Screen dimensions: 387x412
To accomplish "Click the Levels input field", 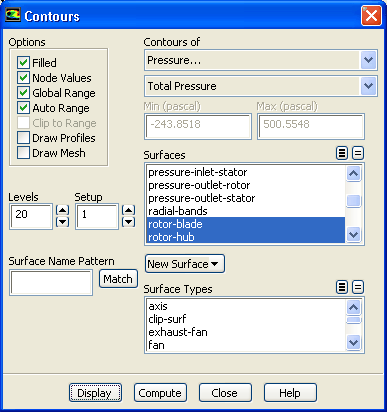I will (31, 216).
